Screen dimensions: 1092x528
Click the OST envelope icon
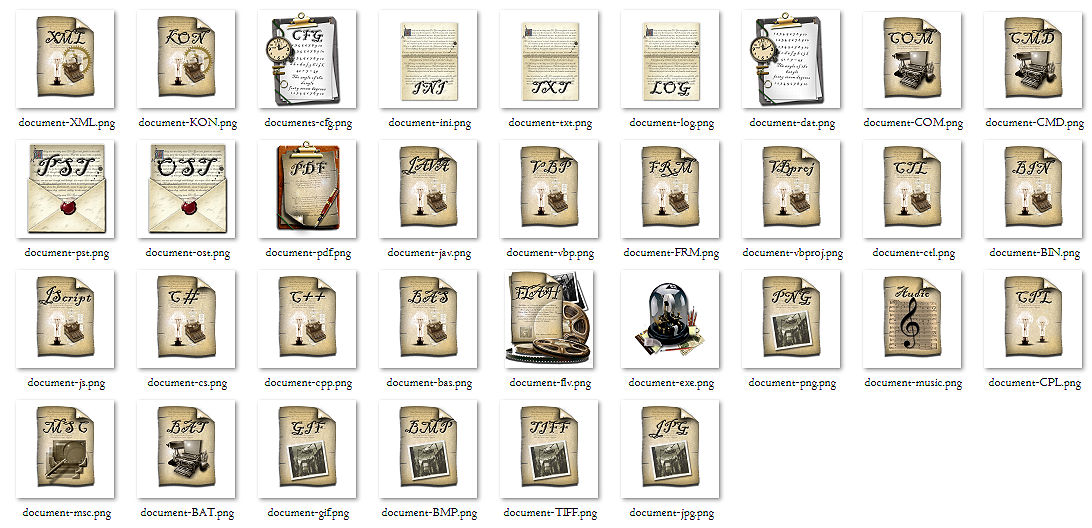click(186, 189)
